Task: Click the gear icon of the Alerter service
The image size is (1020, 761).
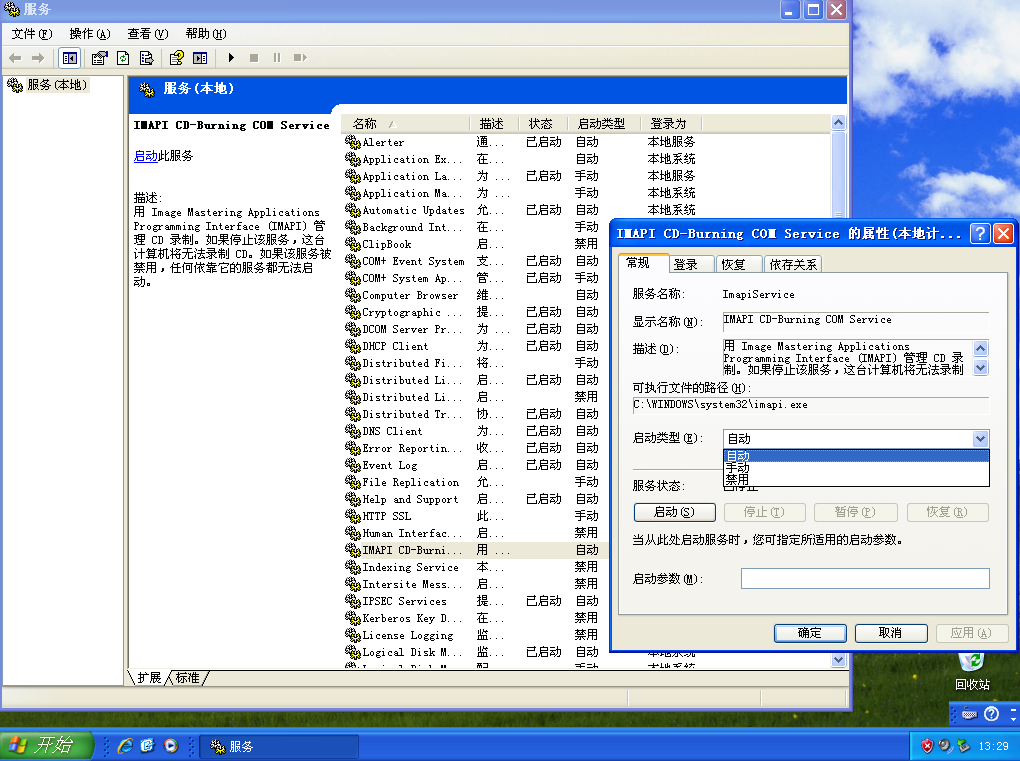Action: [352, 142]
